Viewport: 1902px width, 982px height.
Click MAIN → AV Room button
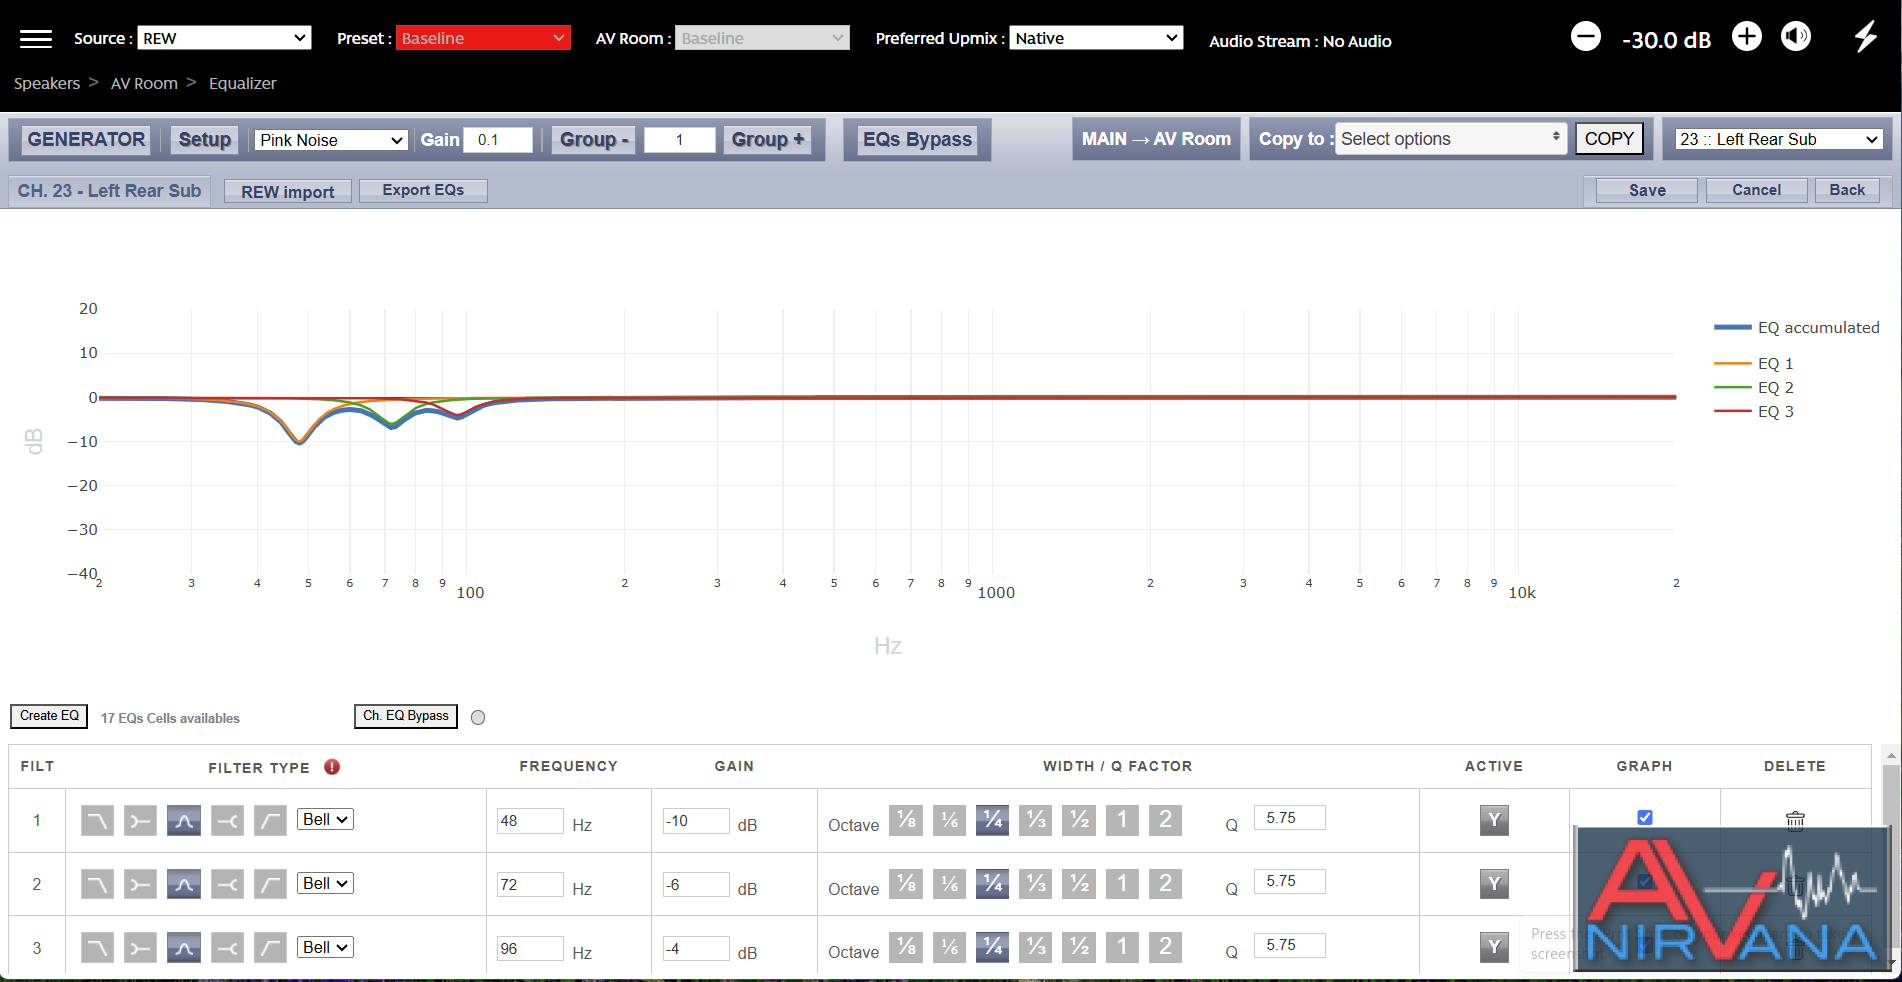1156,139
